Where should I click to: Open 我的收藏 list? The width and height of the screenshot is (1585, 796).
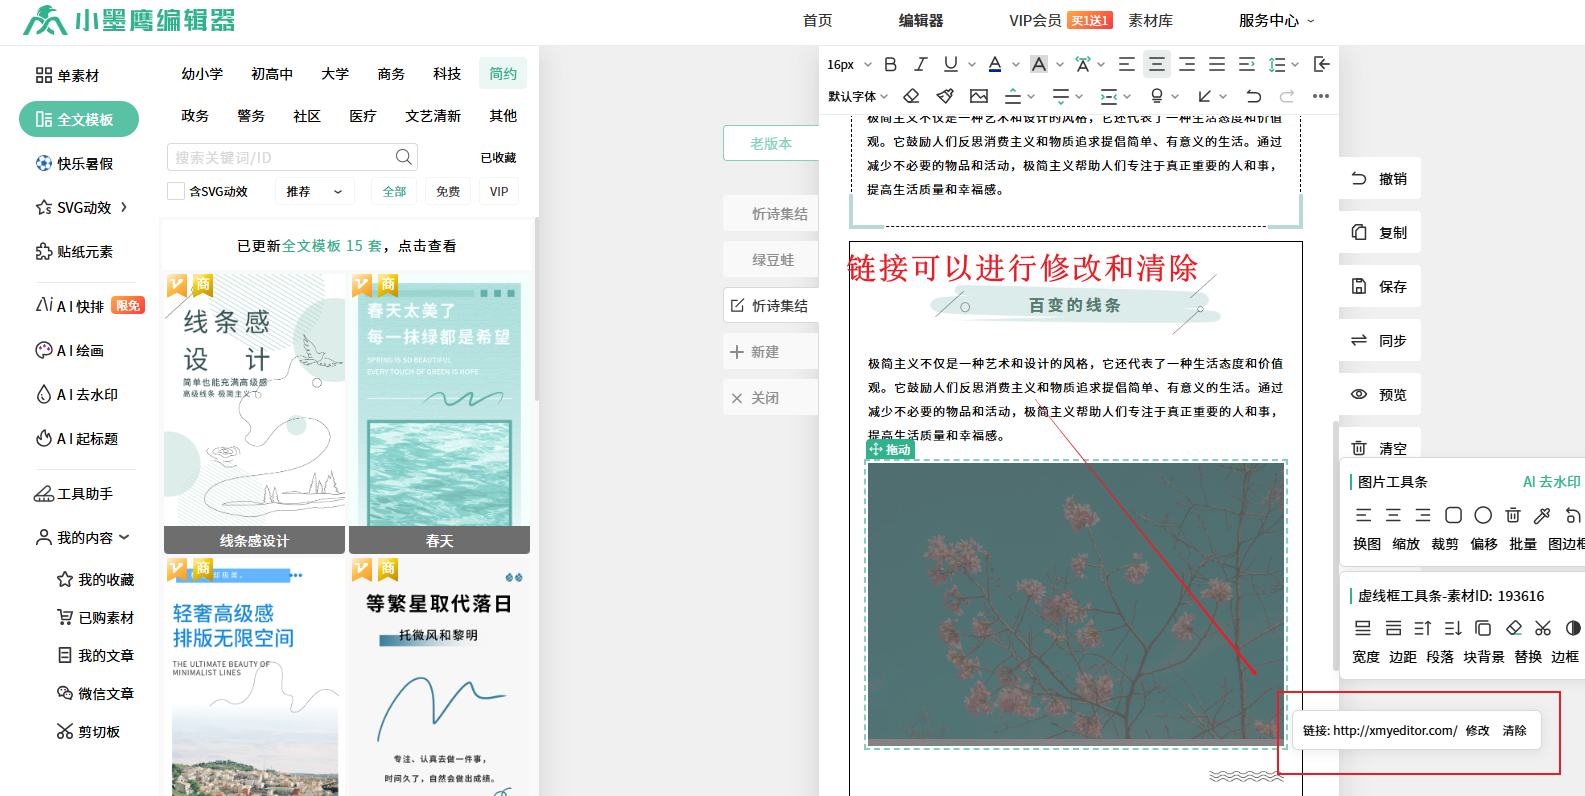point(96,579)
